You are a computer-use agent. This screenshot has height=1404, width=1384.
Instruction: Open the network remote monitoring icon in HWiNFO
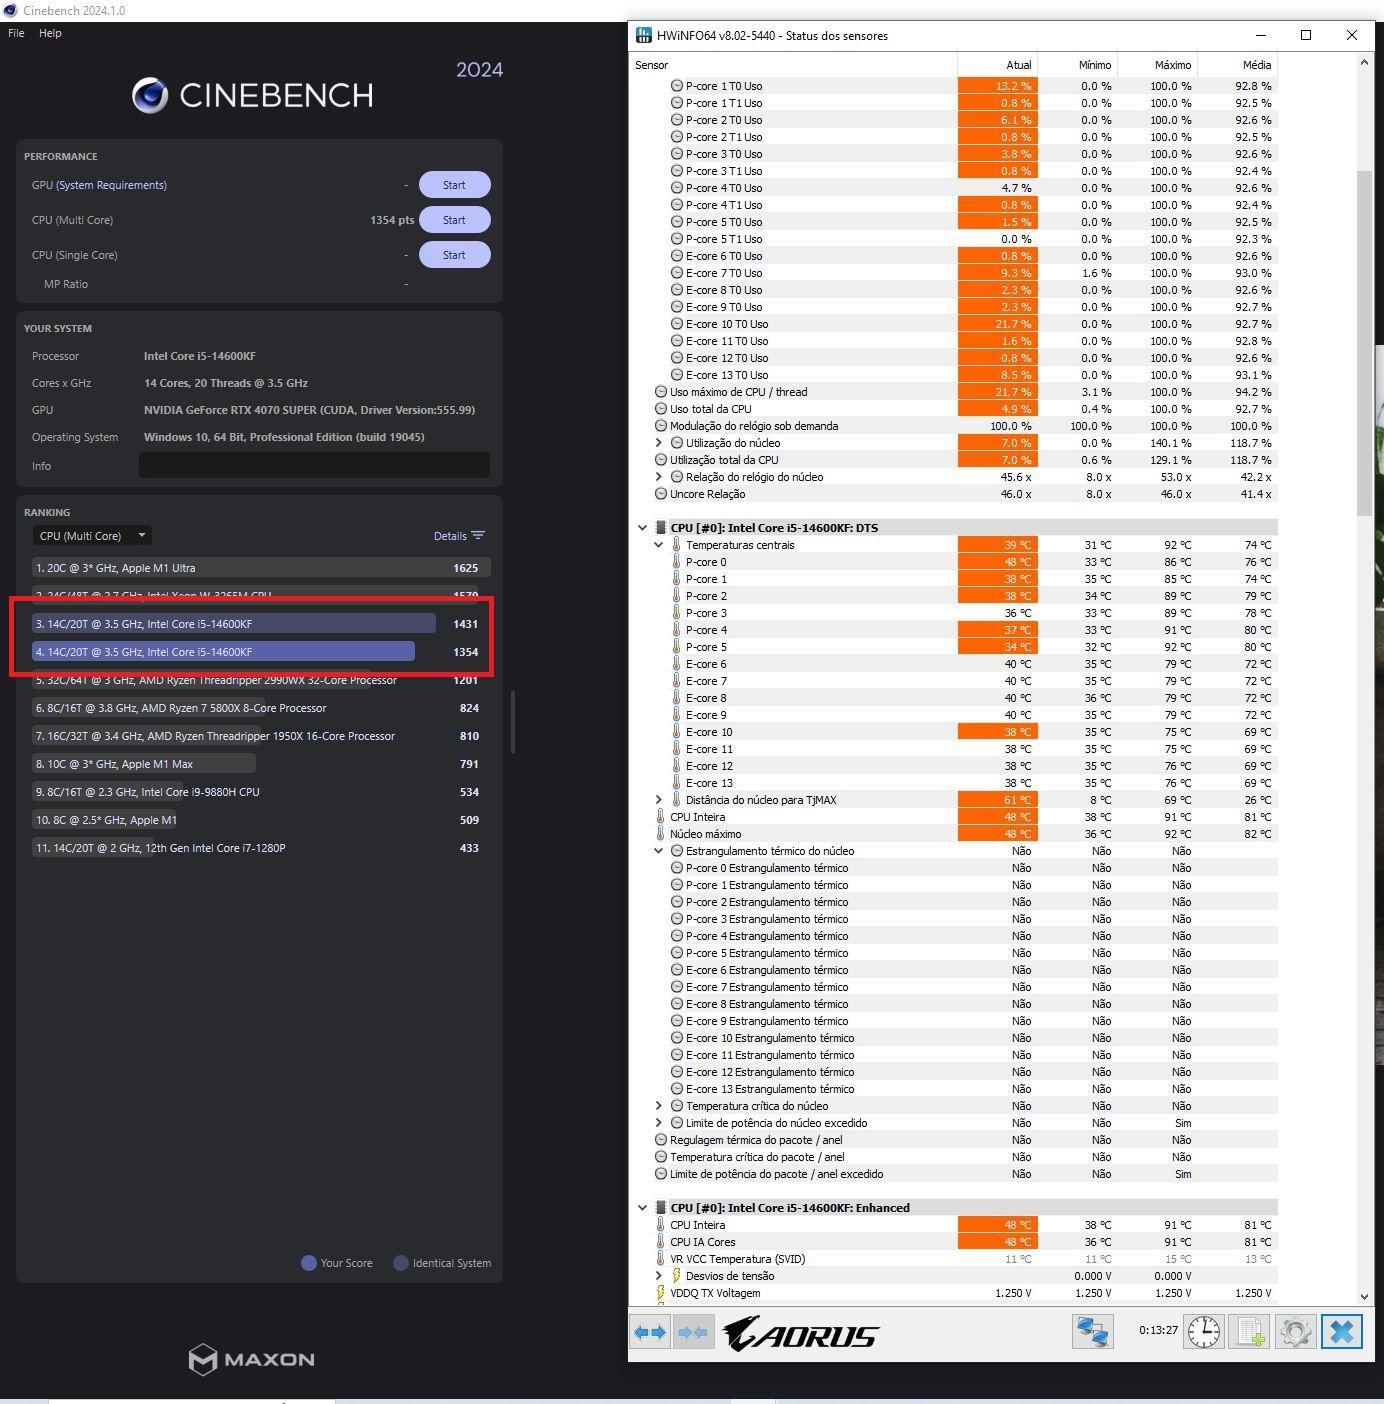tap(1092, 1332)
